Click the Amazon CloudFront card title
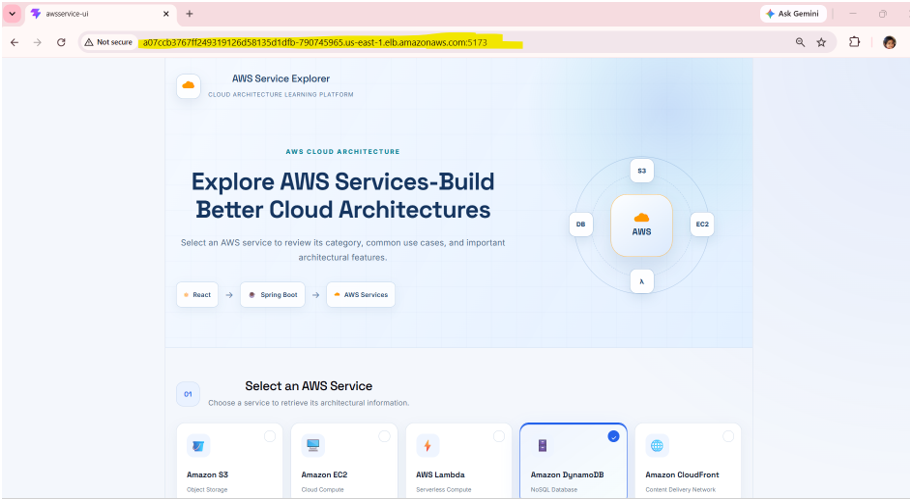This screenshot has width=910, height=502. pyautogui.click(x=682, y=475)
